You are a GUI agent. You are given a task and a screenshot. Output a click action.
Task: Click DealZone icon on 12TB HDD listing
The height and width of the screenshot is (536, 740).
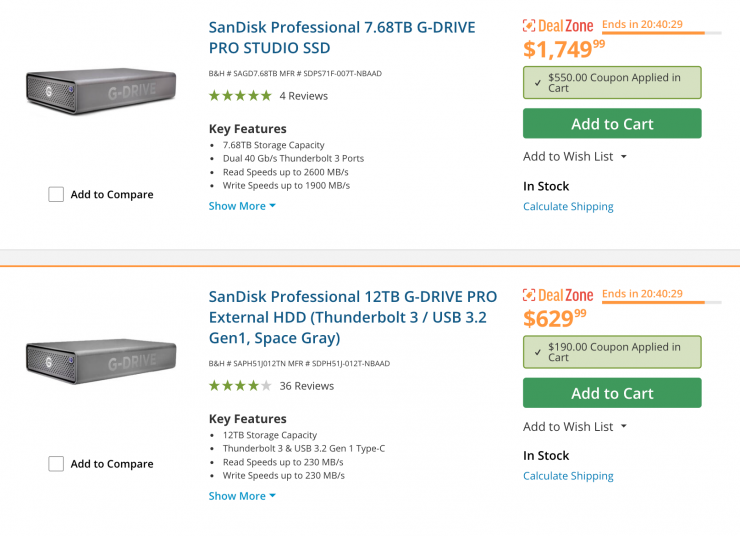point(530,295)
